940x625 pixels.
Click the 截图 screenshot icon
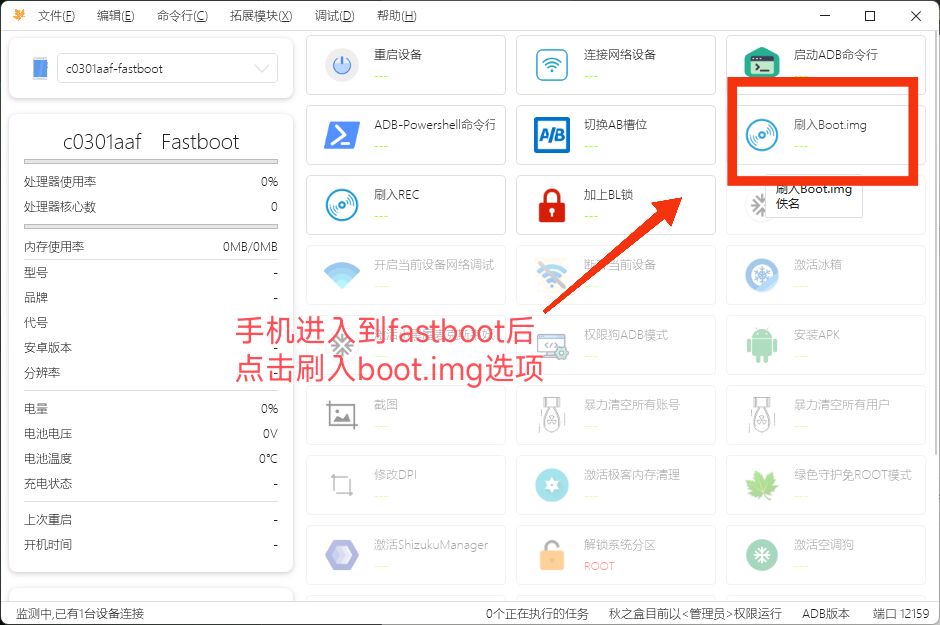341,414
